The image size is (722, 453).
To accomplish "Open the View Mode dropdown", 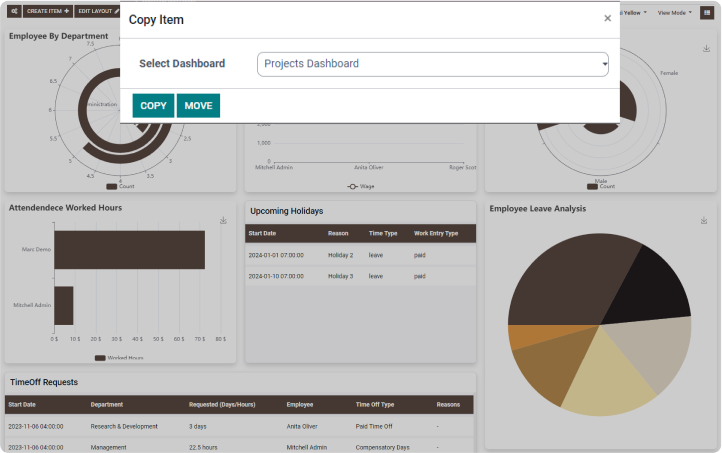I will tap(674, 12).
